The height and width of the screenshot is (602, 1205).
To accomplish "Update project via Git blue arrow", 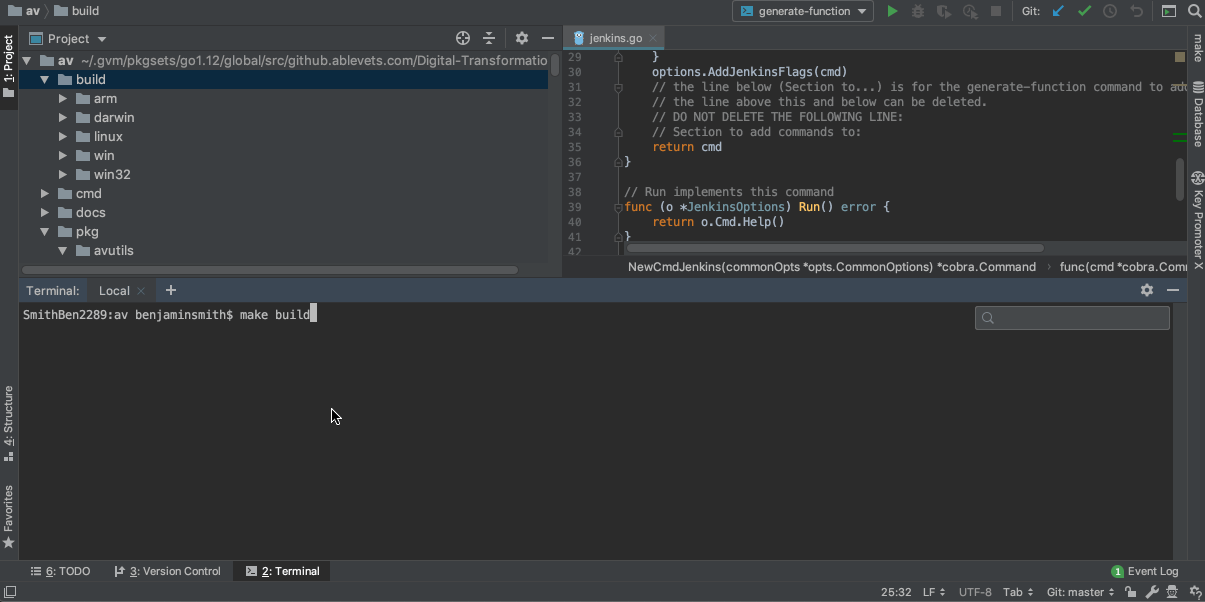I will (1058, 11).
